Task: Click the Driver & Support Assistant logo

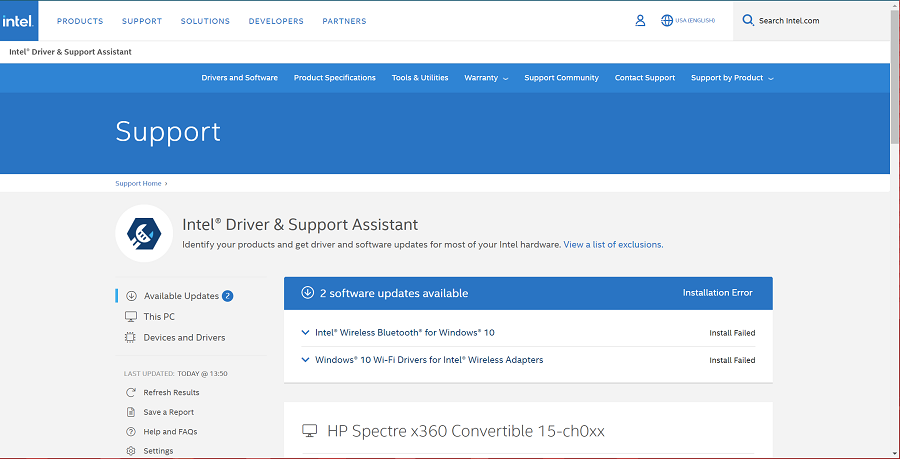Action: (144, 233)
